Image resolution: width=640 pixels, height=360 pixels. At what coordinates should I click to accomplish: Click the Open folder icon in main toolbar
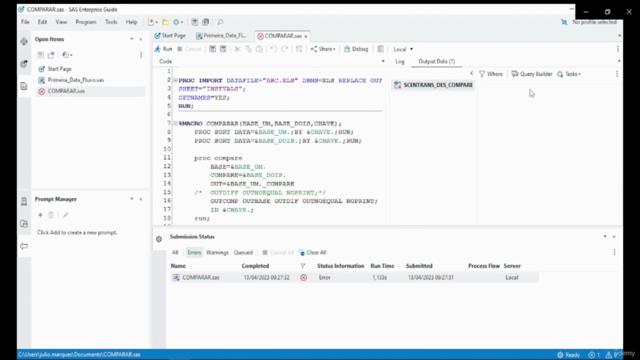coord(165,22)
